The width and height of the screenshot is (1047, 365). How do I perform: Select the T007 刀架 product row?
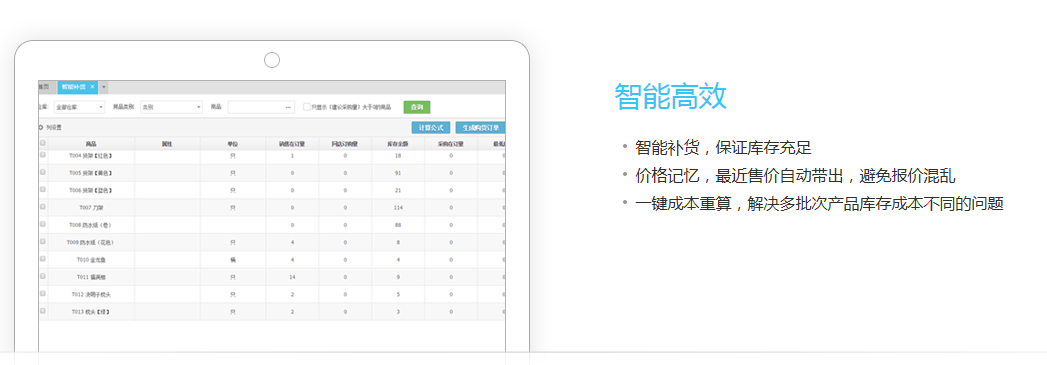[272, 208]
